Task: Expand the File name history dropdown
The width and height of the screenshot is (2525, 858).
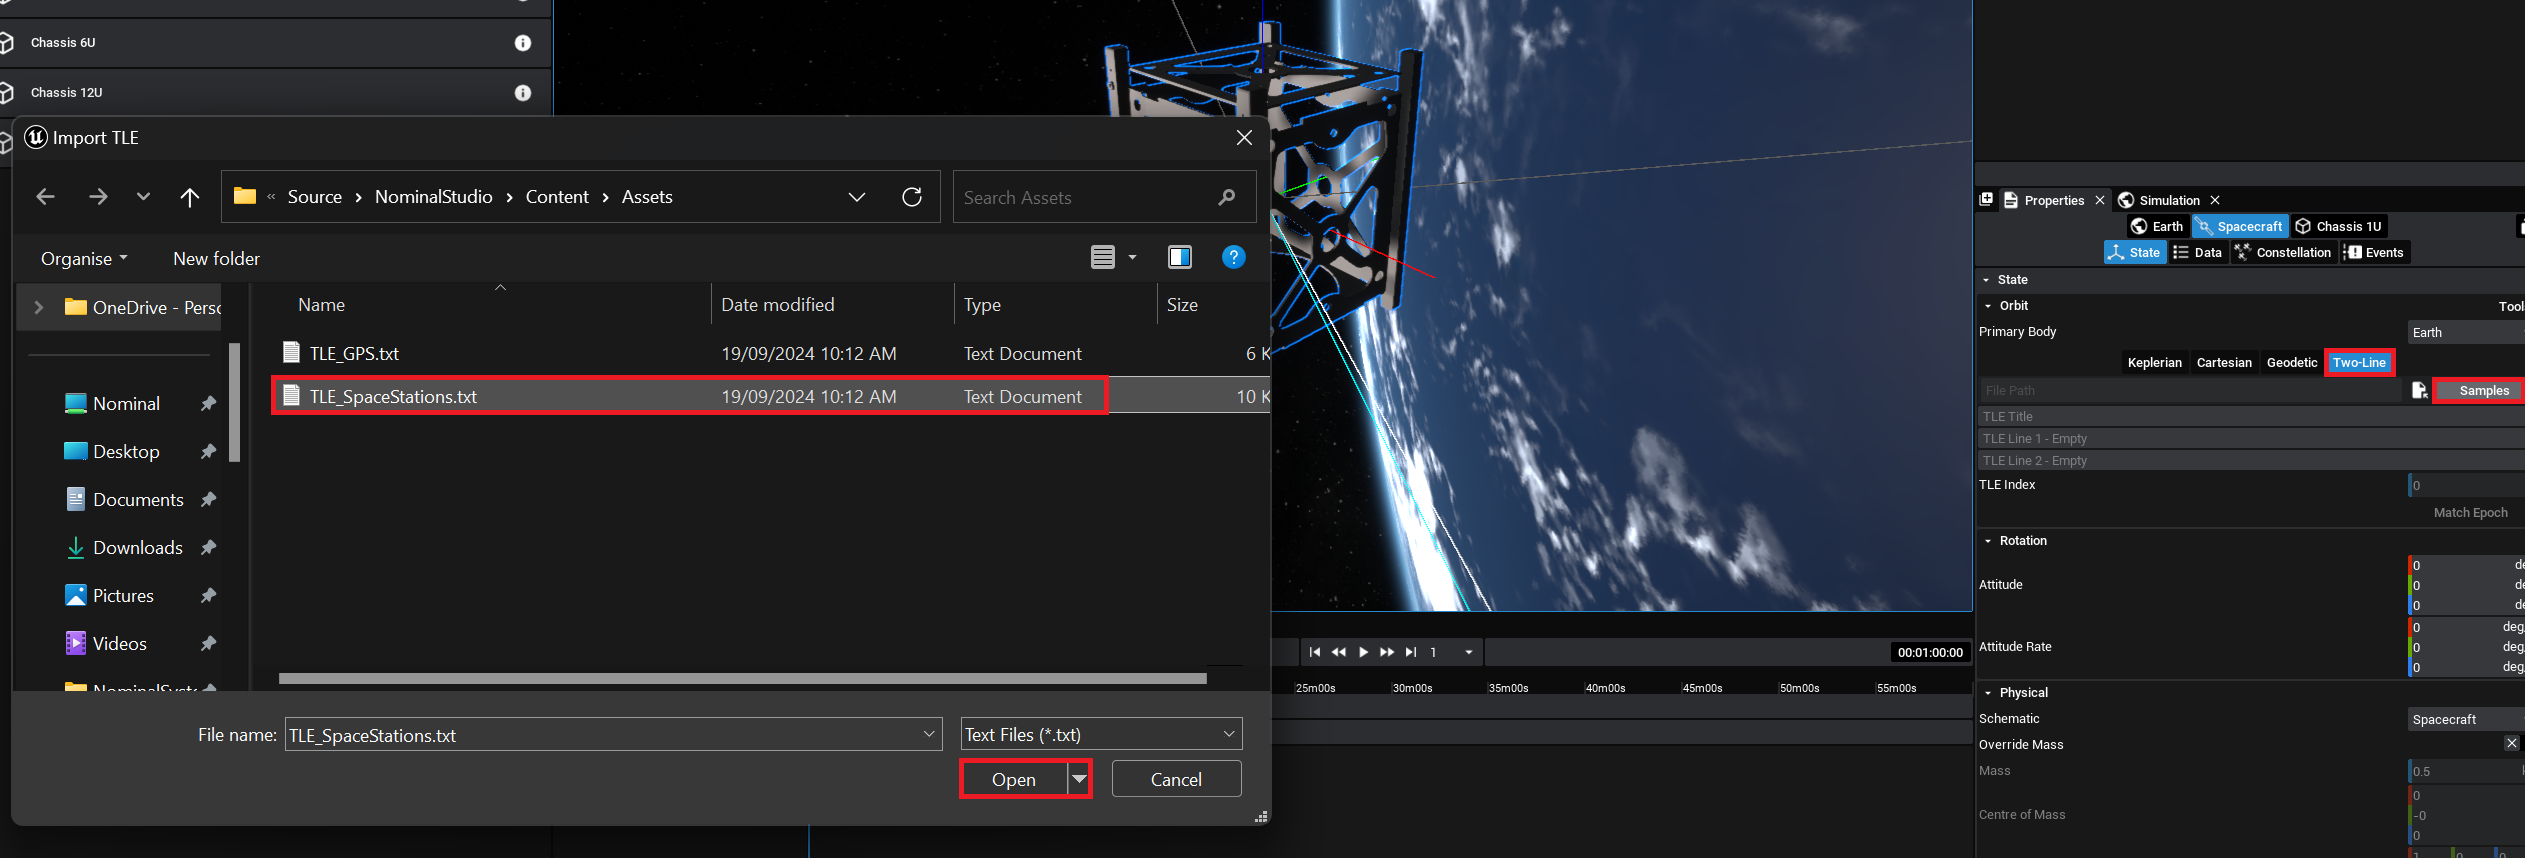Action: click(929, 734)
